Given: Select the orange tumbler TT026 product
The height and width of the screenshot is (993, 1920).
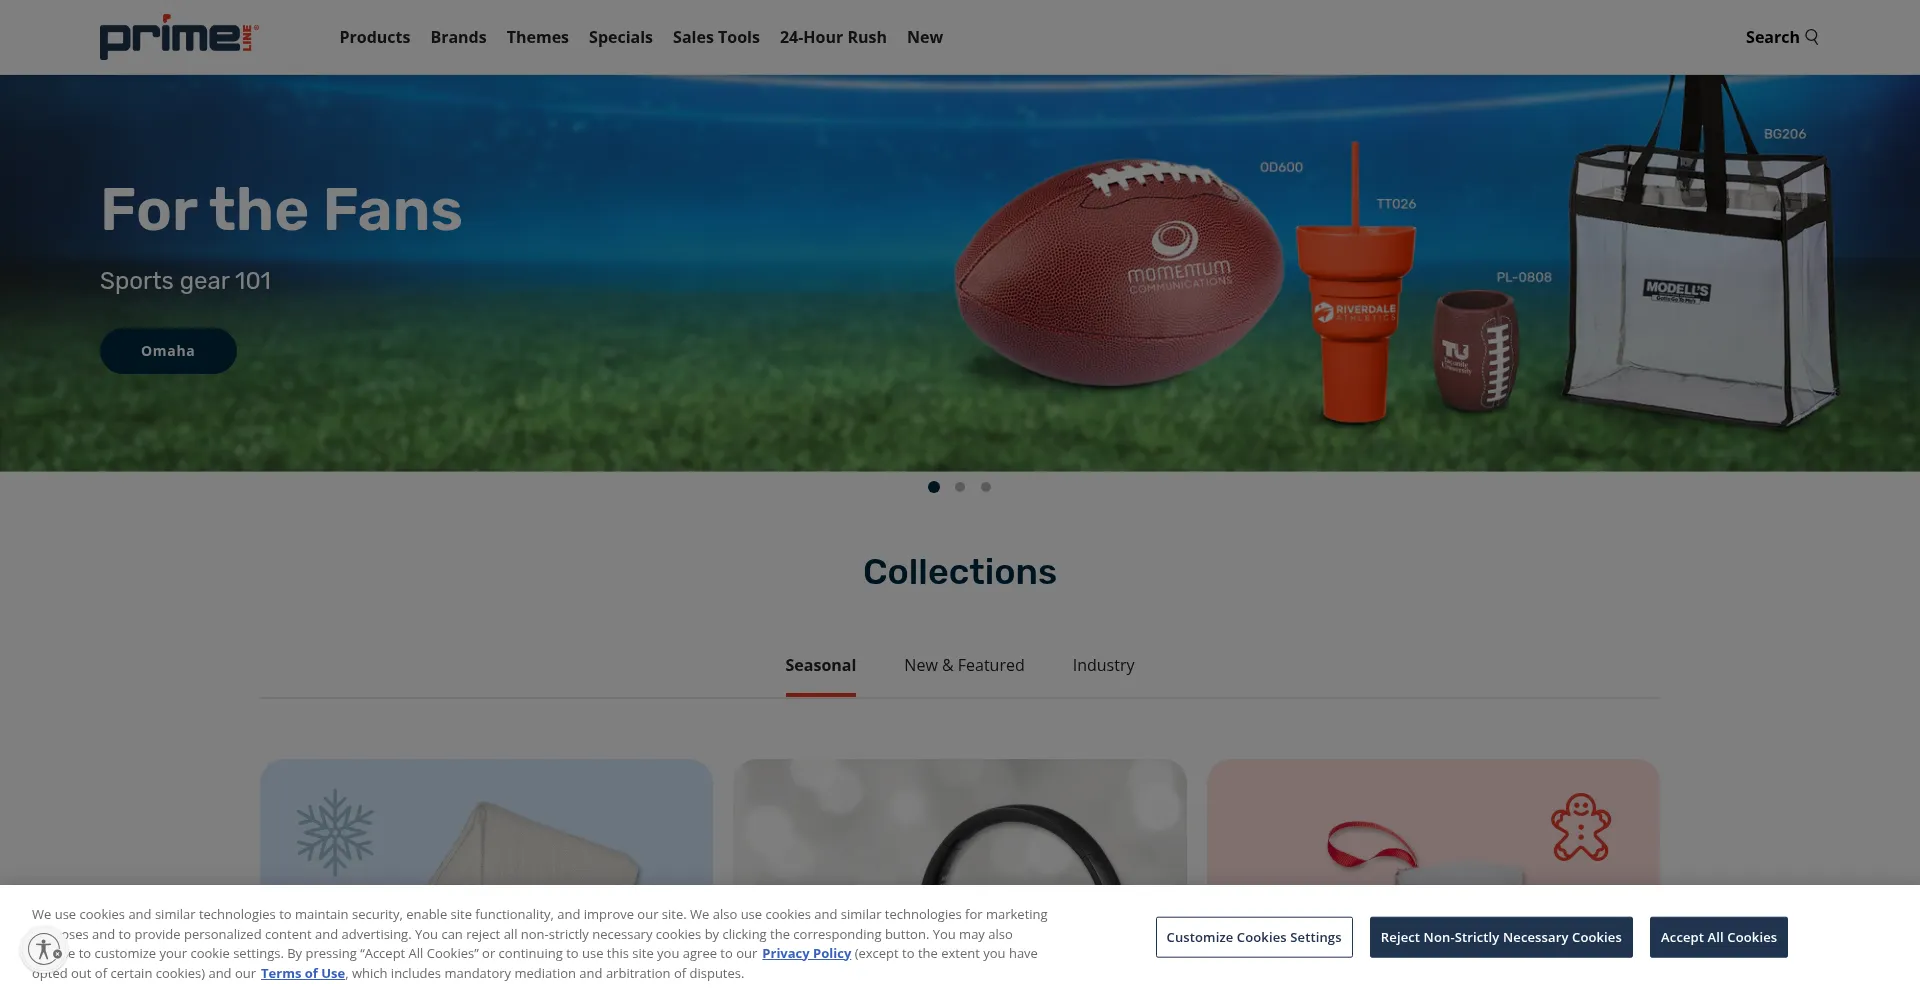Looking at the screenshot, I should (x=1355, y=285).
